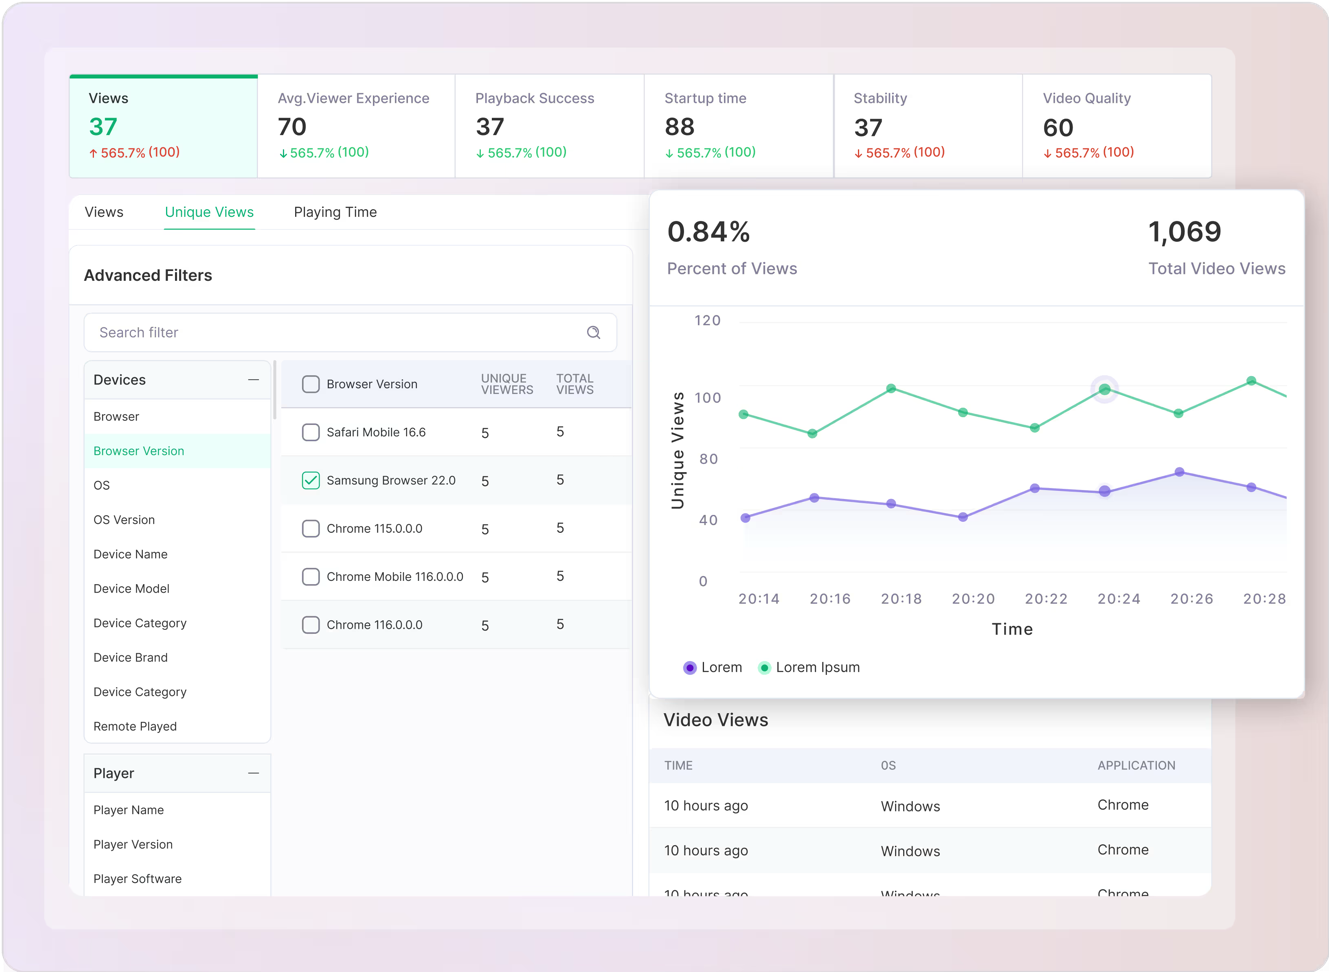Click the Safari Mobile 16.6 row label
The image size is (1329, 972).
[x=376, y=432]
